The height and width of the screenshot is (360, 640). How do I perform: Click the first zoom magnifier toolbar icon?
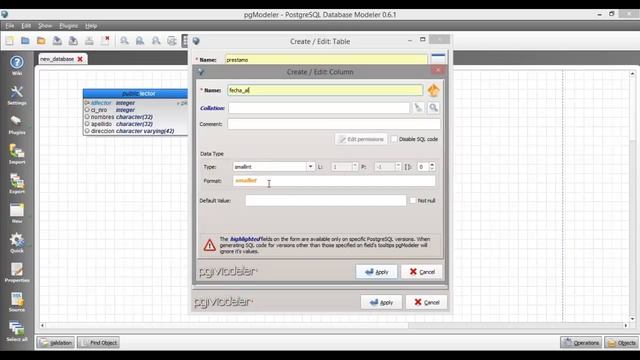pos(124,41)
